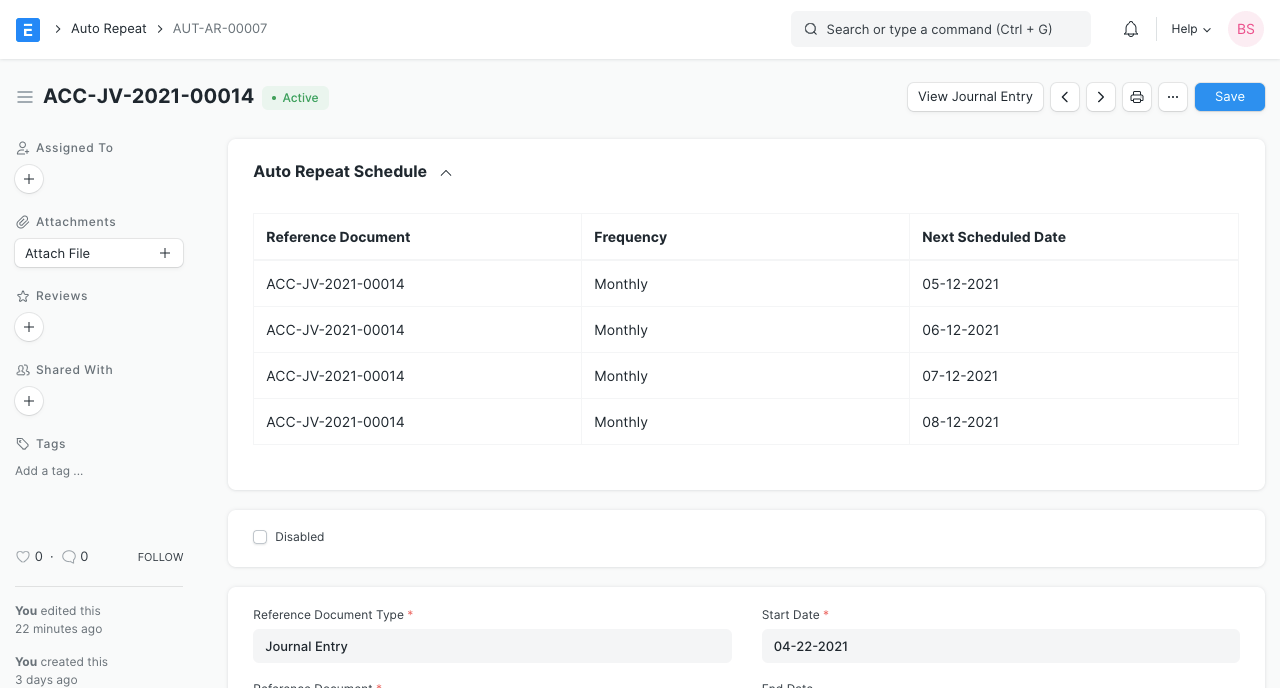Print the document
Image resolution: width=1280 pixels, height=688 pixels.
pyautogui.click(x=1136, y=96)
